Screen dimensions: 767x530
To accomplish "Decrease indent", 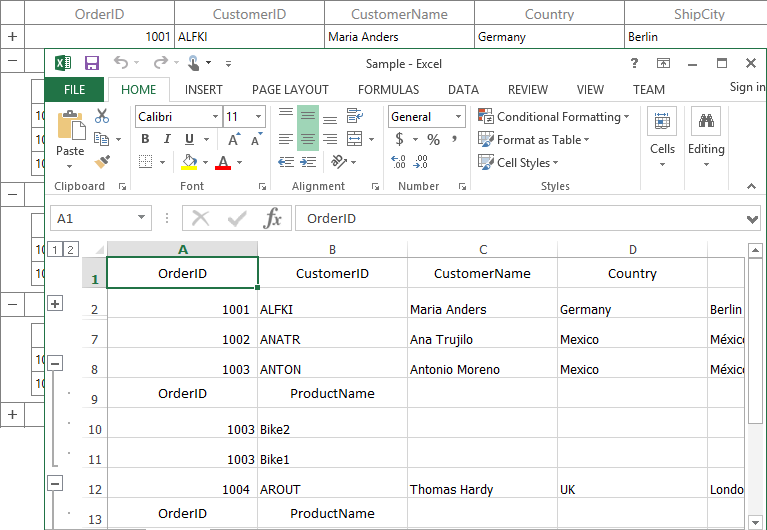I will click(286, 161).
